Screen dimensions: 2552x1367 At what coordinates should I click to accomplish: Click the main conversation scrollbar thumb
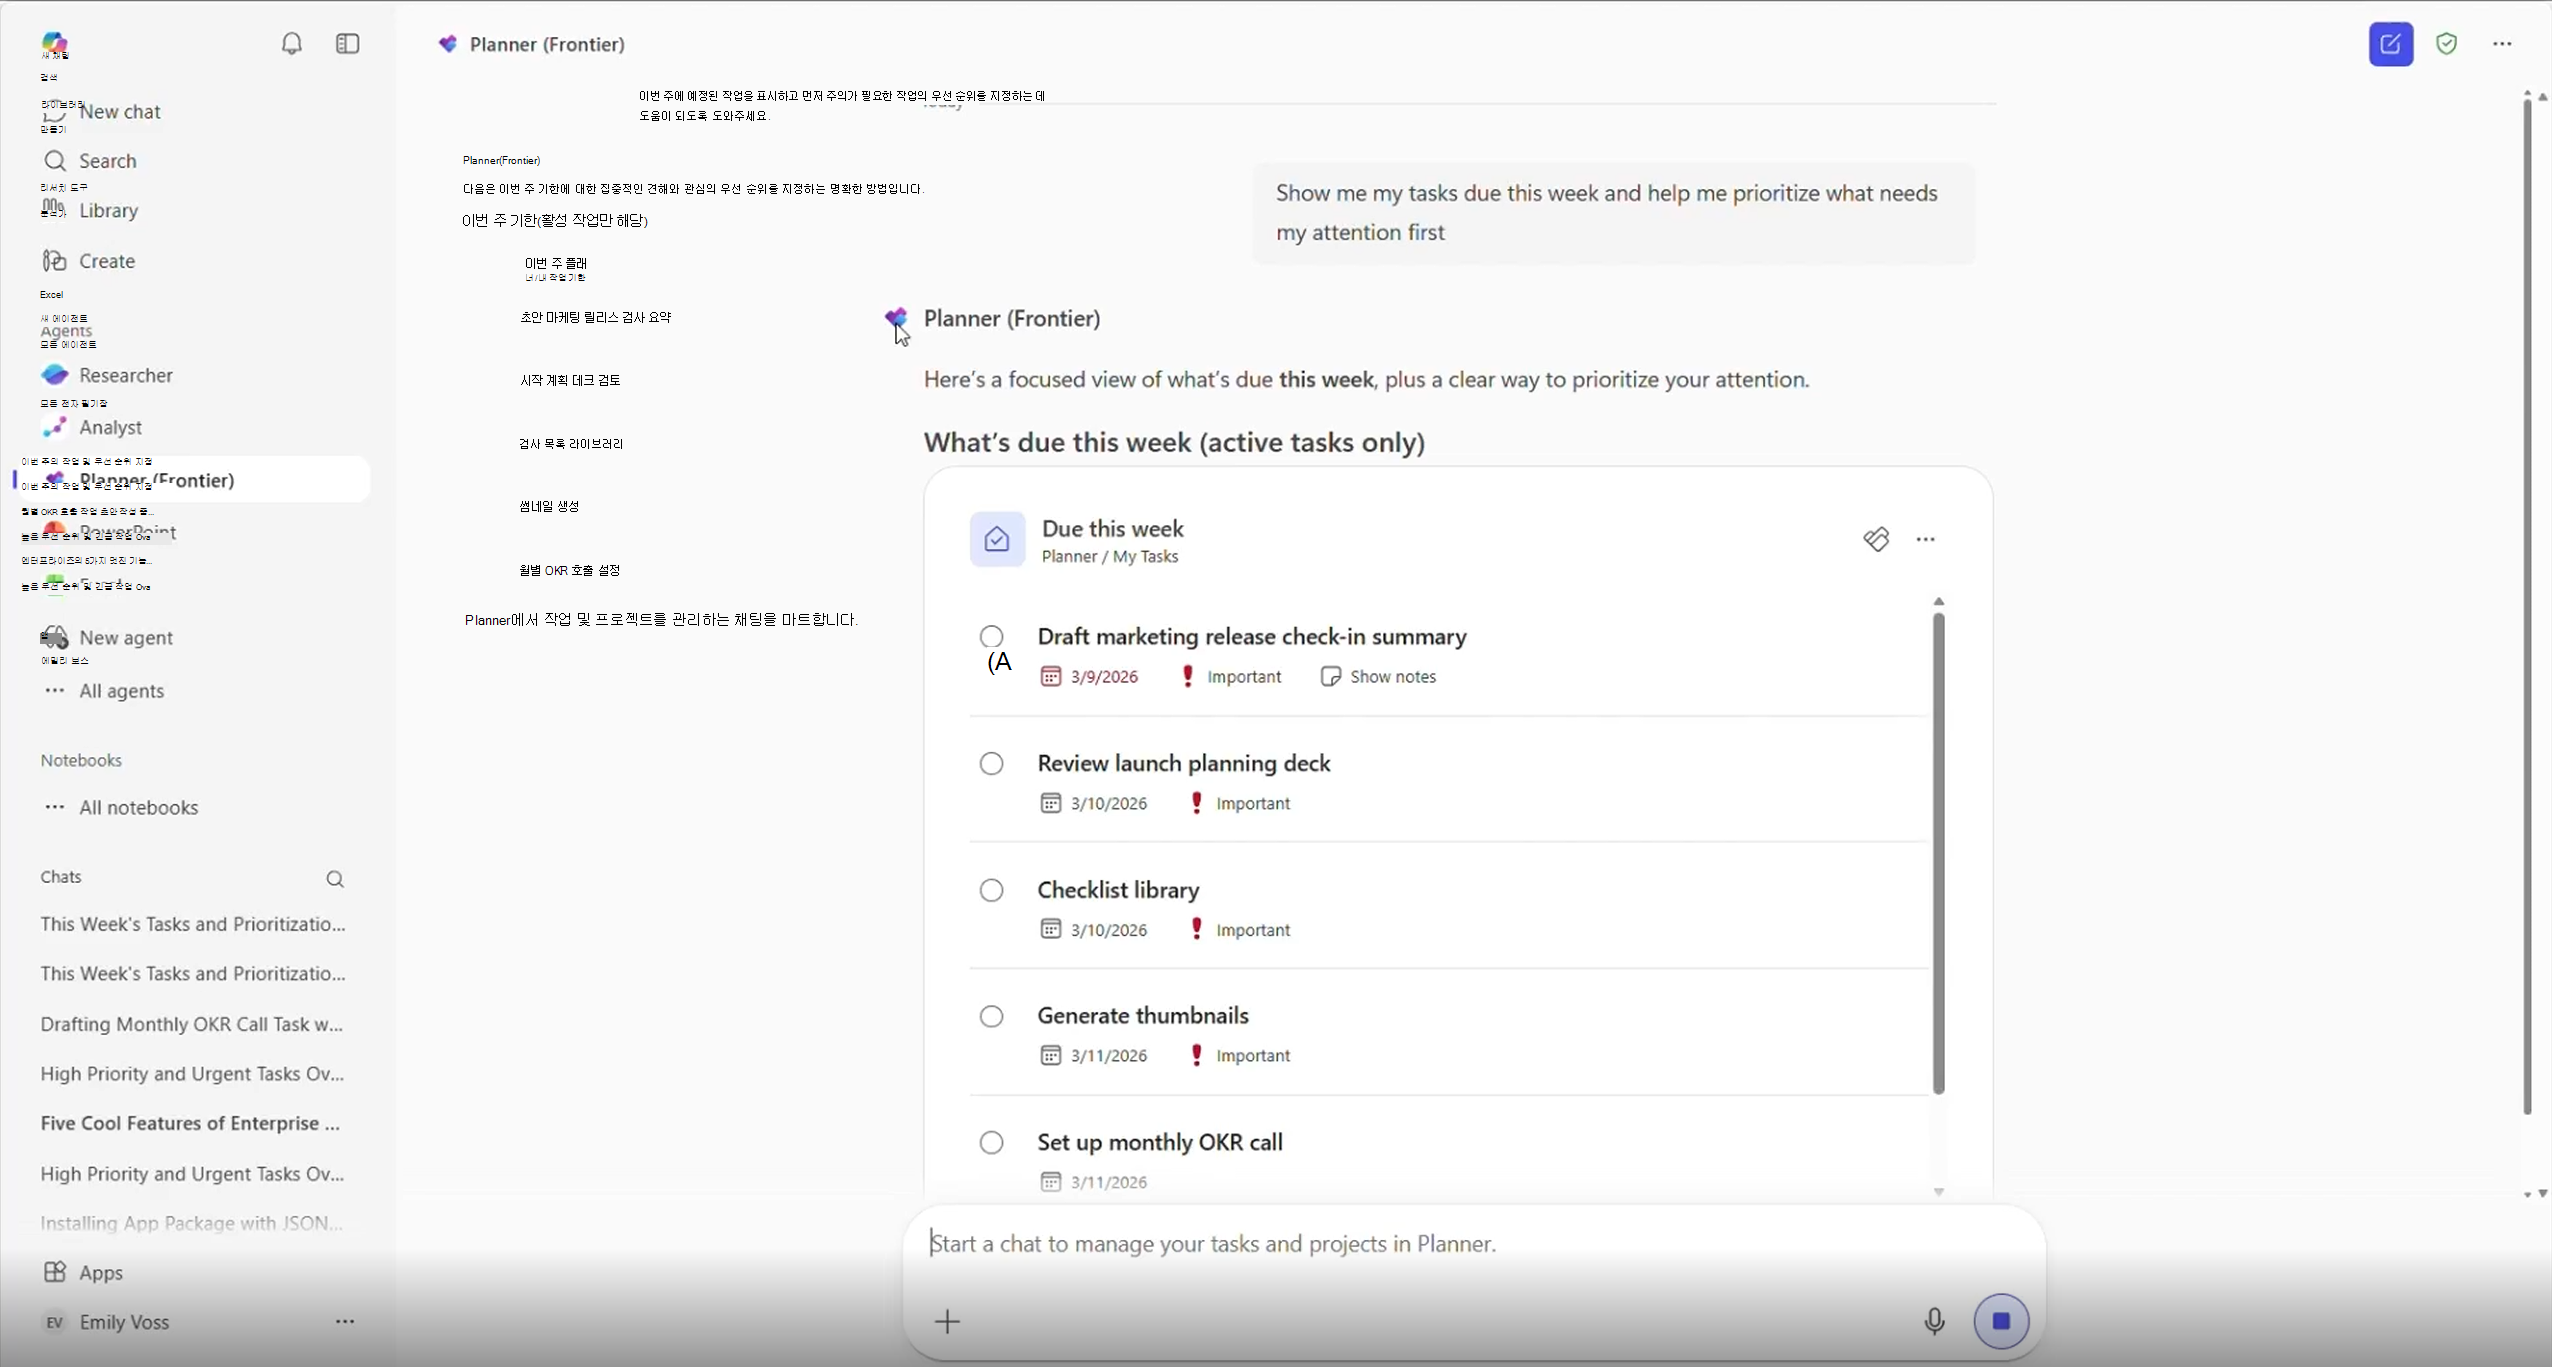[2527, 606]
